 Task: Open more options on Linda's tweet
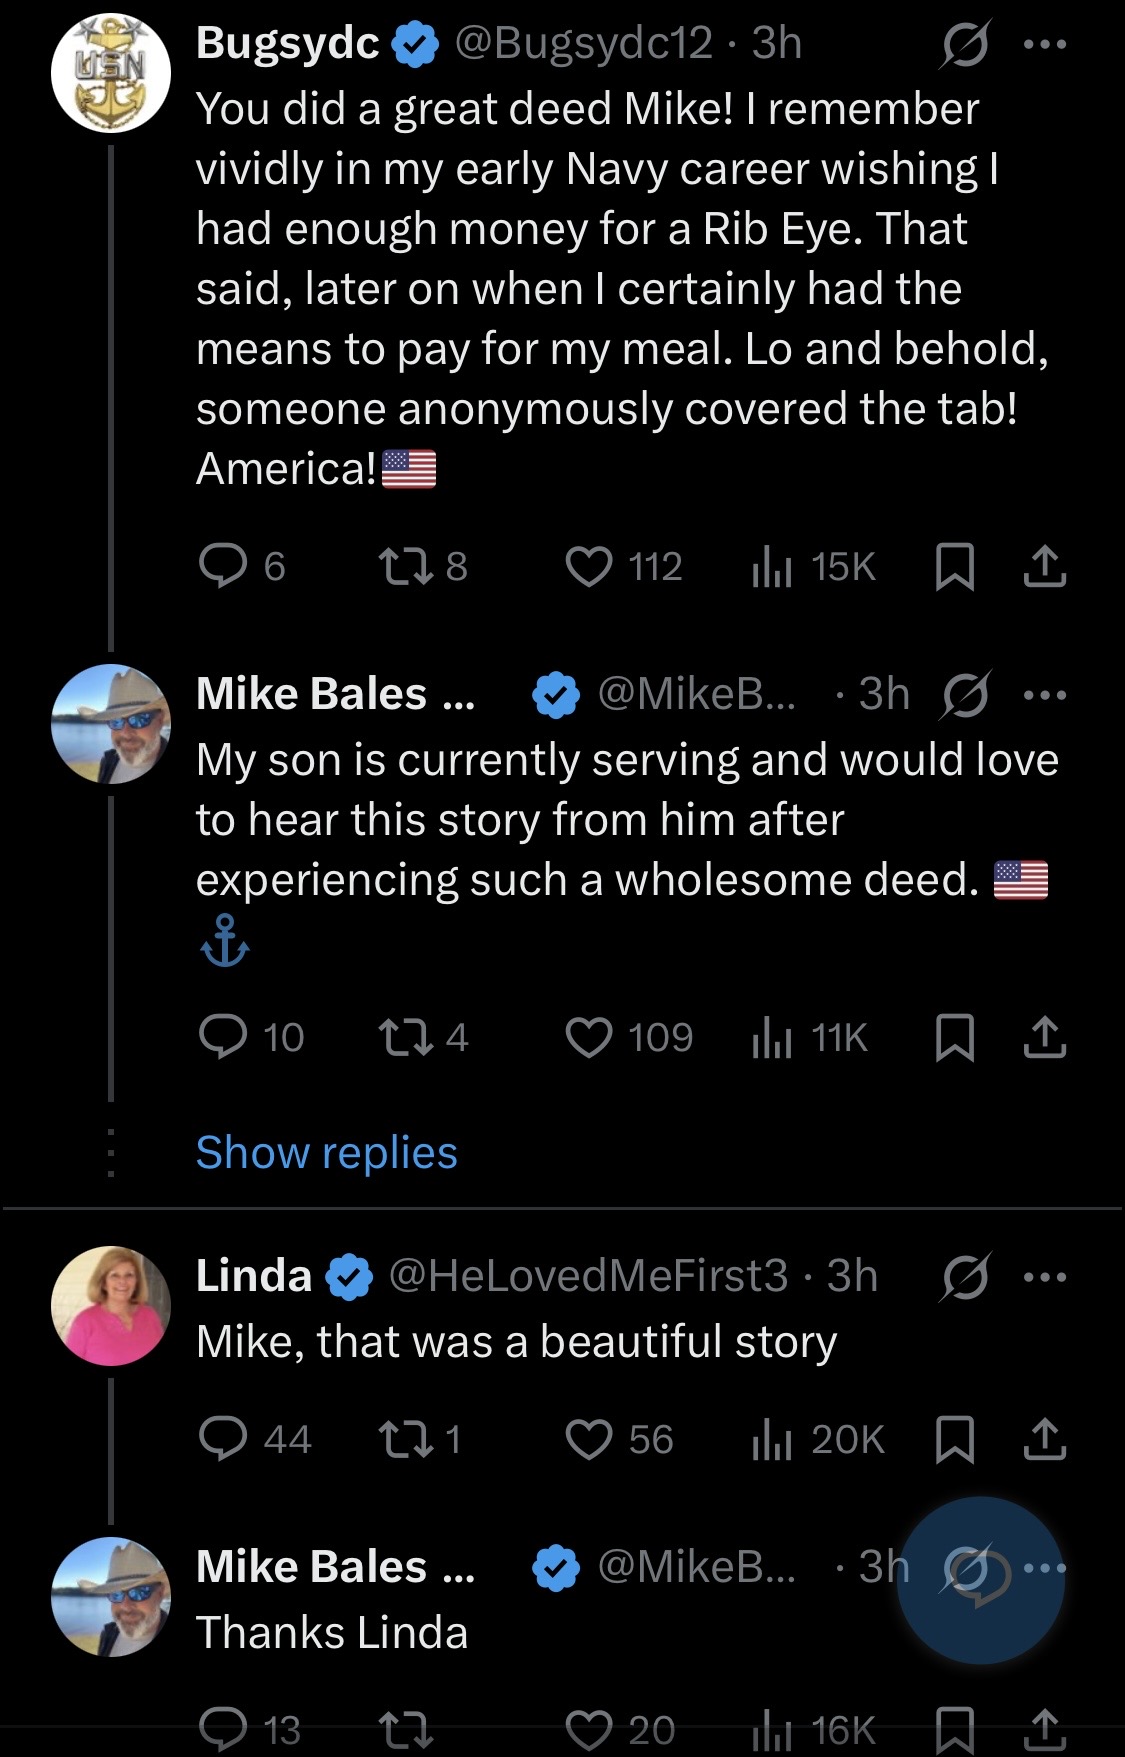pos(1046,1277)
